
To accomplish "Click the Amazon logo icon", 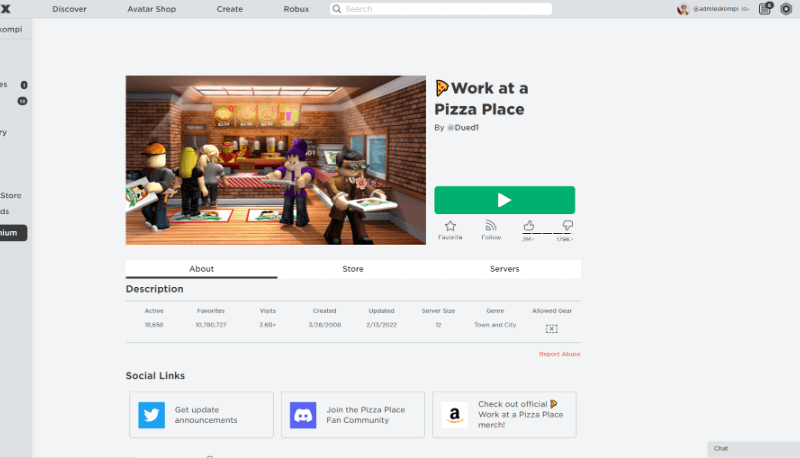I will 455,415.
